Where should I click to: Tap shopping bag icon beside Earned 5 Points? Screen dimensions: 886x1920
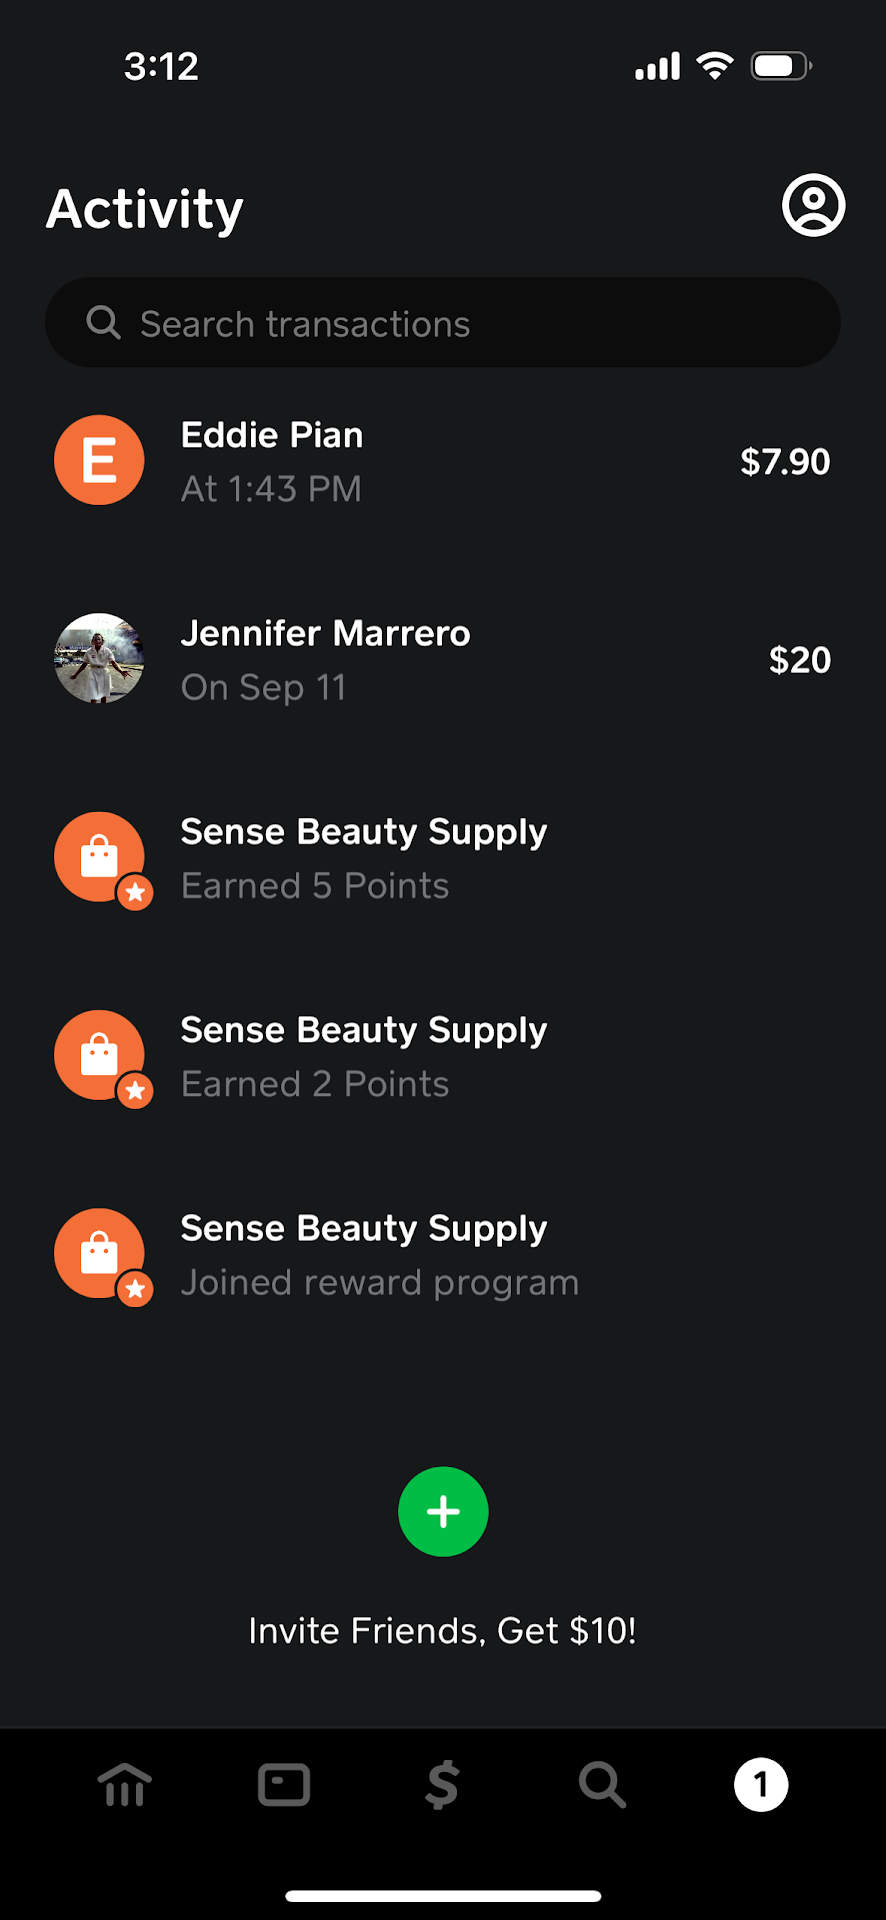99,857
